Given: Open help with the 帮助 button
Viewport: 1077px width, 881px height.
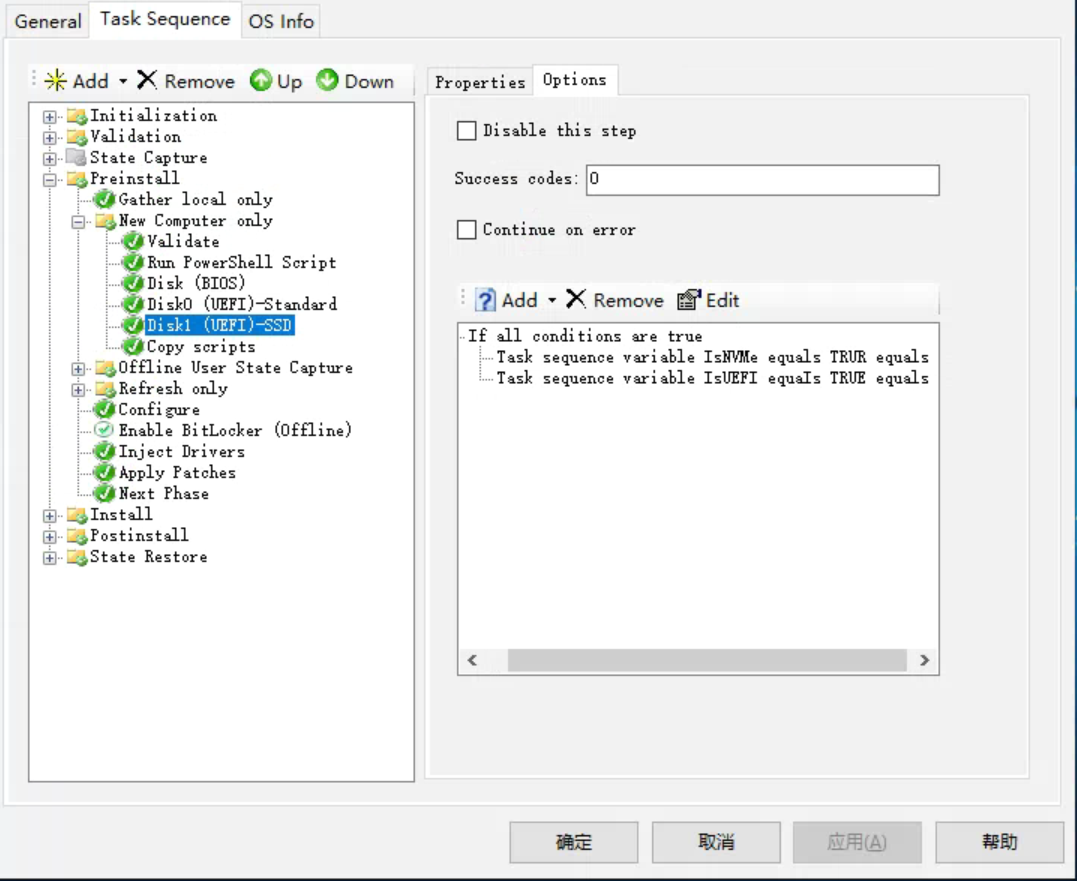Looking at the screenshot, I should point(999,842).
